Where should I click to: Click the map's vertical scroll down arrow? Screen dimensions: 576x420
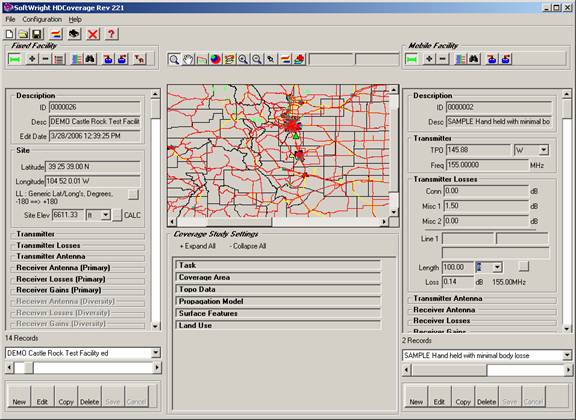(393, 212)
